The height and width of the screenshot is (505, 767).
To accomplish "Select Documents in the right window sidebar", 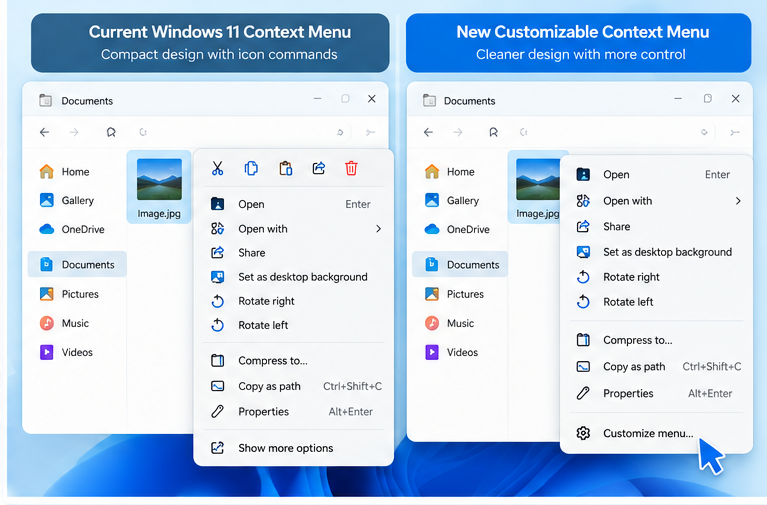I will [460, 265].
